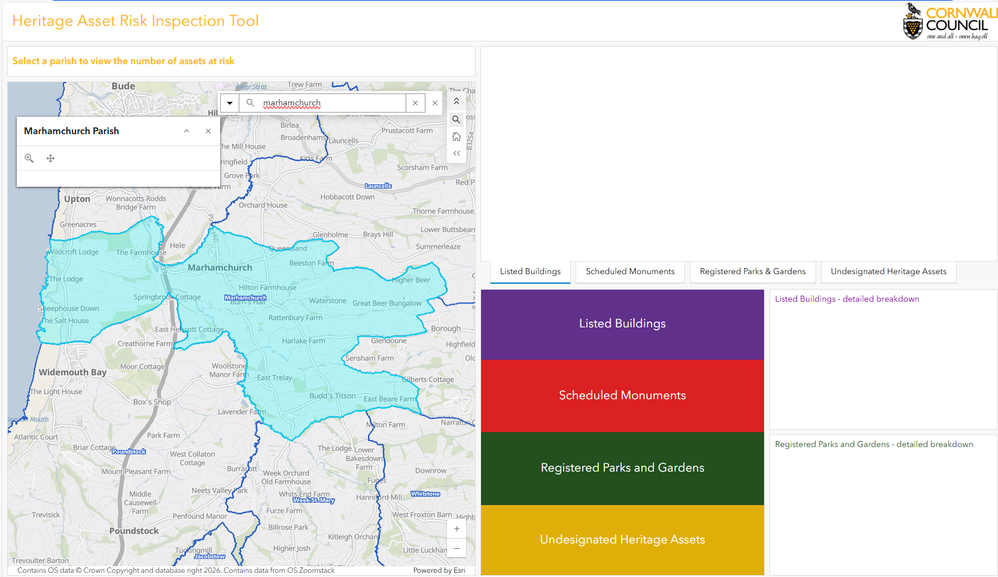Click the red Scheduled Monuments tile
The image size is (998, 577).
(x=622, y=396)
